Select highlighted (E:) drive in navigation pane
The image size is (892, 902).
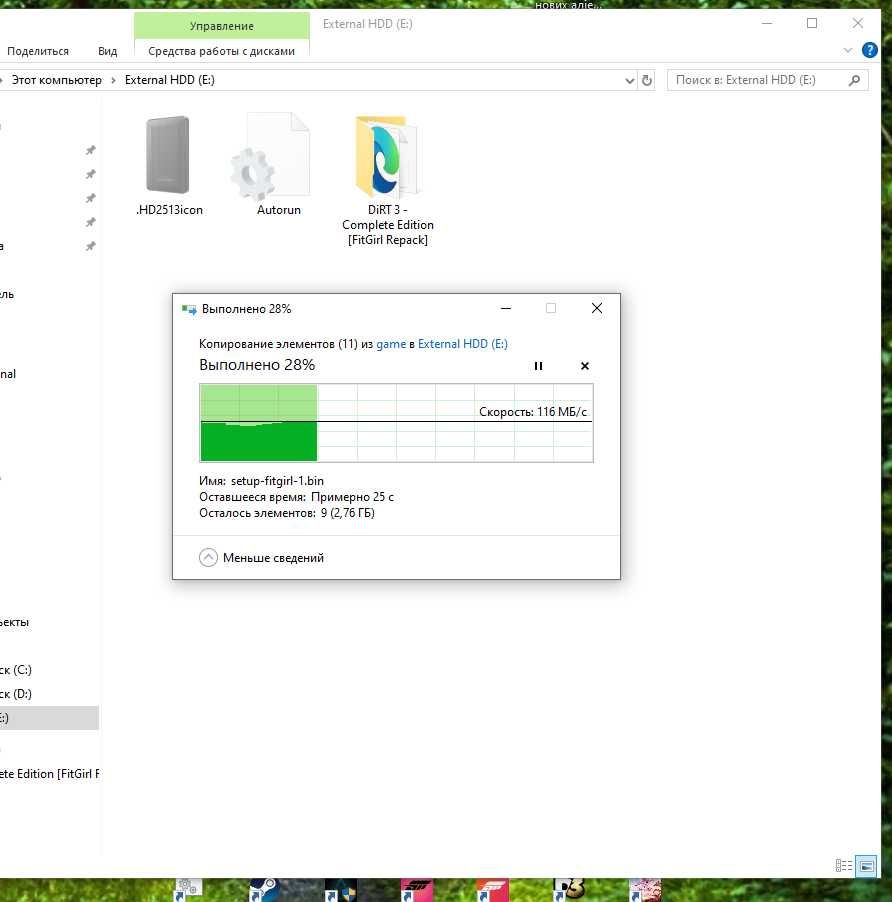(x=49, y=718)
